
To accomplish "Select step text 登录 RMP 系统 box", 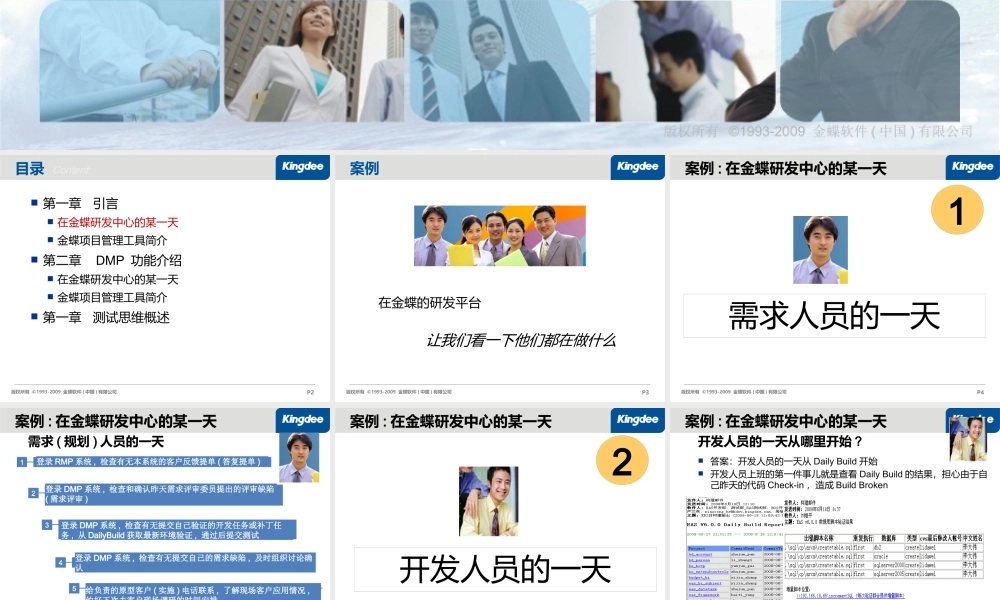I will tap(152, 462).
